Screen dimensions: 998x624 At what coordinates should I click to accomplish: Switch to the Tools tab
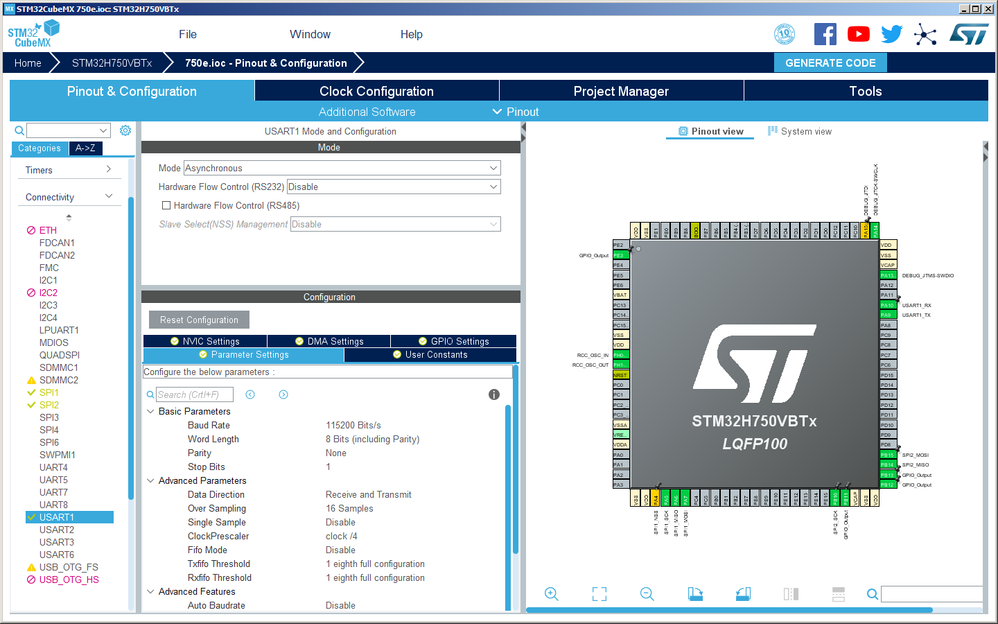tap(866, 91)
